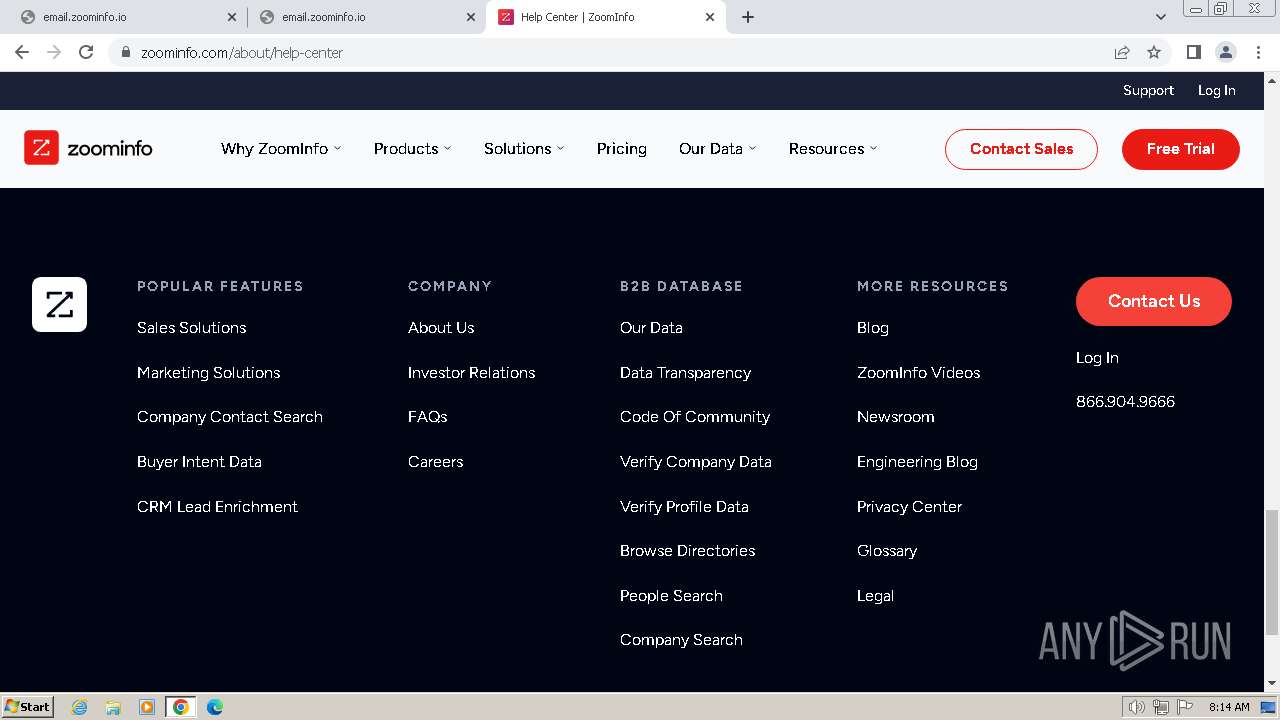This screenshot has height=720, width=1280.
Task: Reload the page with refresh icon
Action: click(x=86, y=52)
